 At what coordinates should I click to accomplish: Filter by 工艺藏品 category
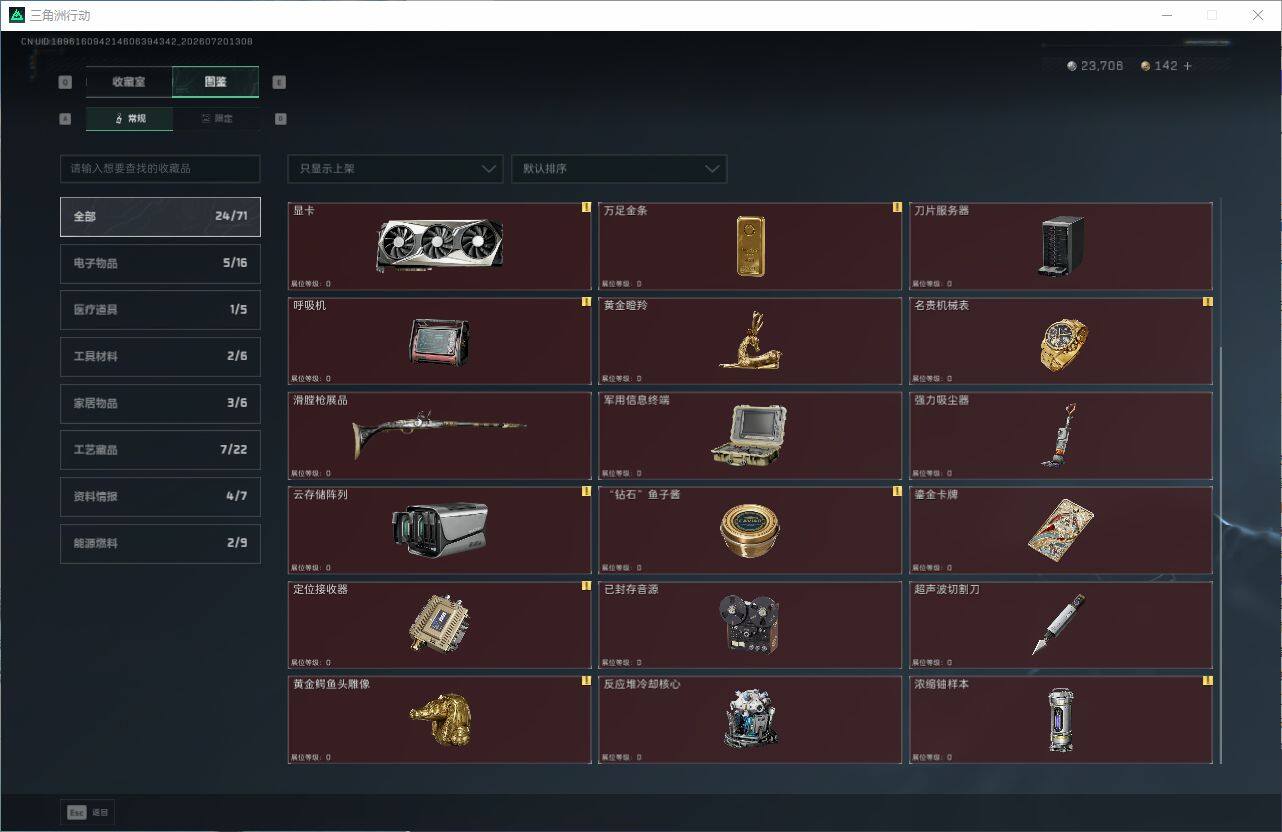click(160, 450)
